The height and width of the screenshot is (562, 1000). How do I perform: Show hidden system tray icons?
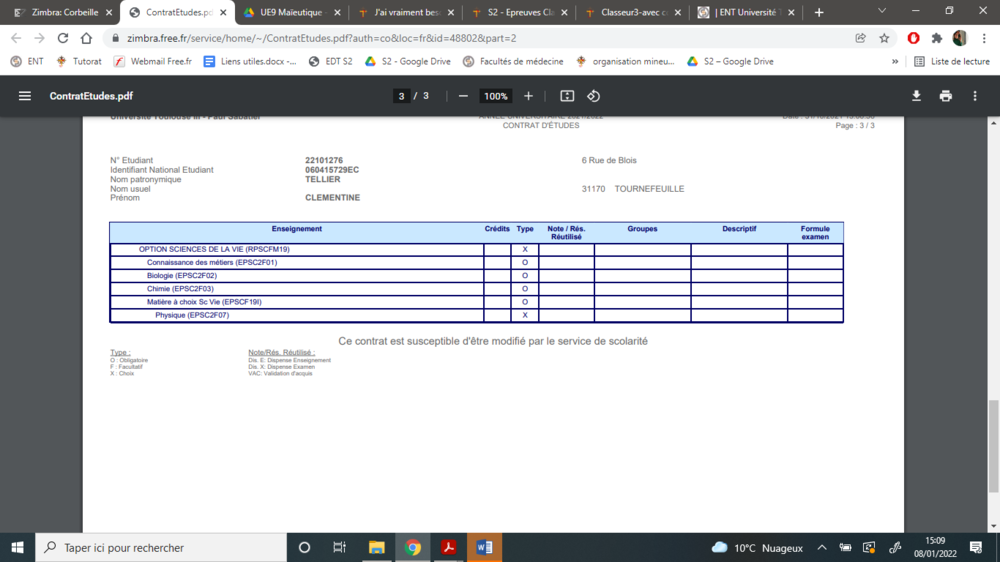click(x=822, y=548)
